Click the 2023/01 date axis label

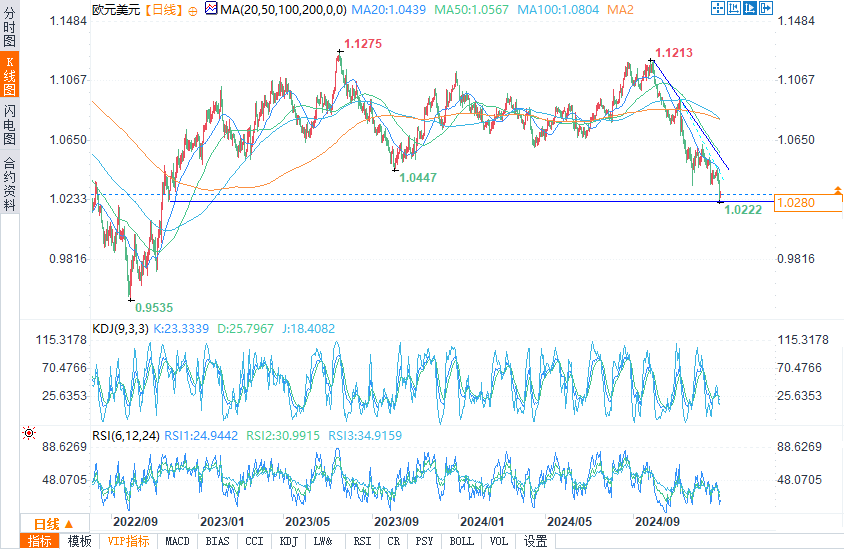point(222,522)
